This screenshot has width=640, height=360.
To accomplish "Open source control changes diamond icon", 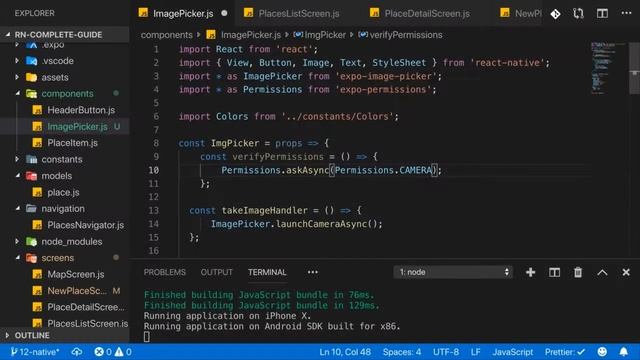I will click(555, 14).
